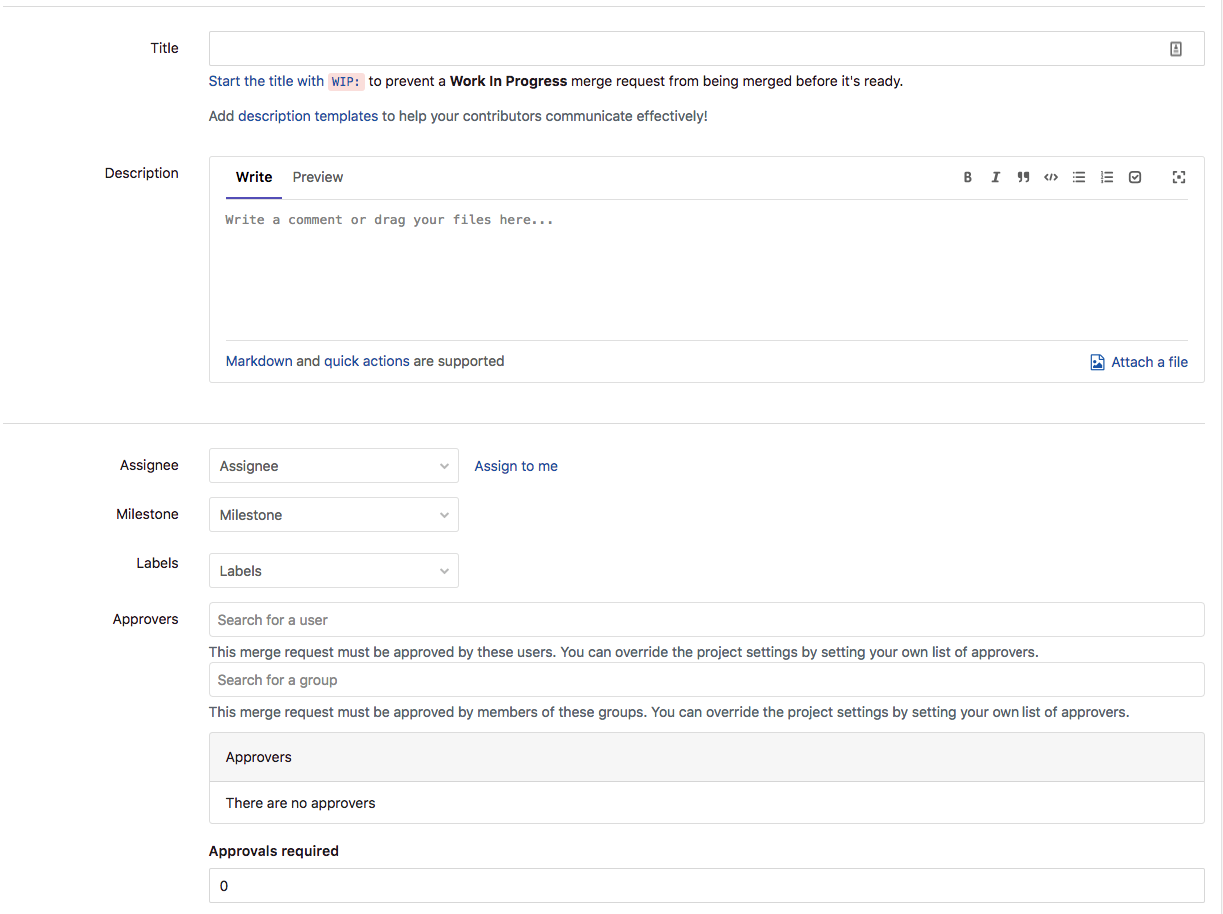This screenshot has width=1223, height=914.
Task: Insert a blockquote in description
Action: (1023, 177)
